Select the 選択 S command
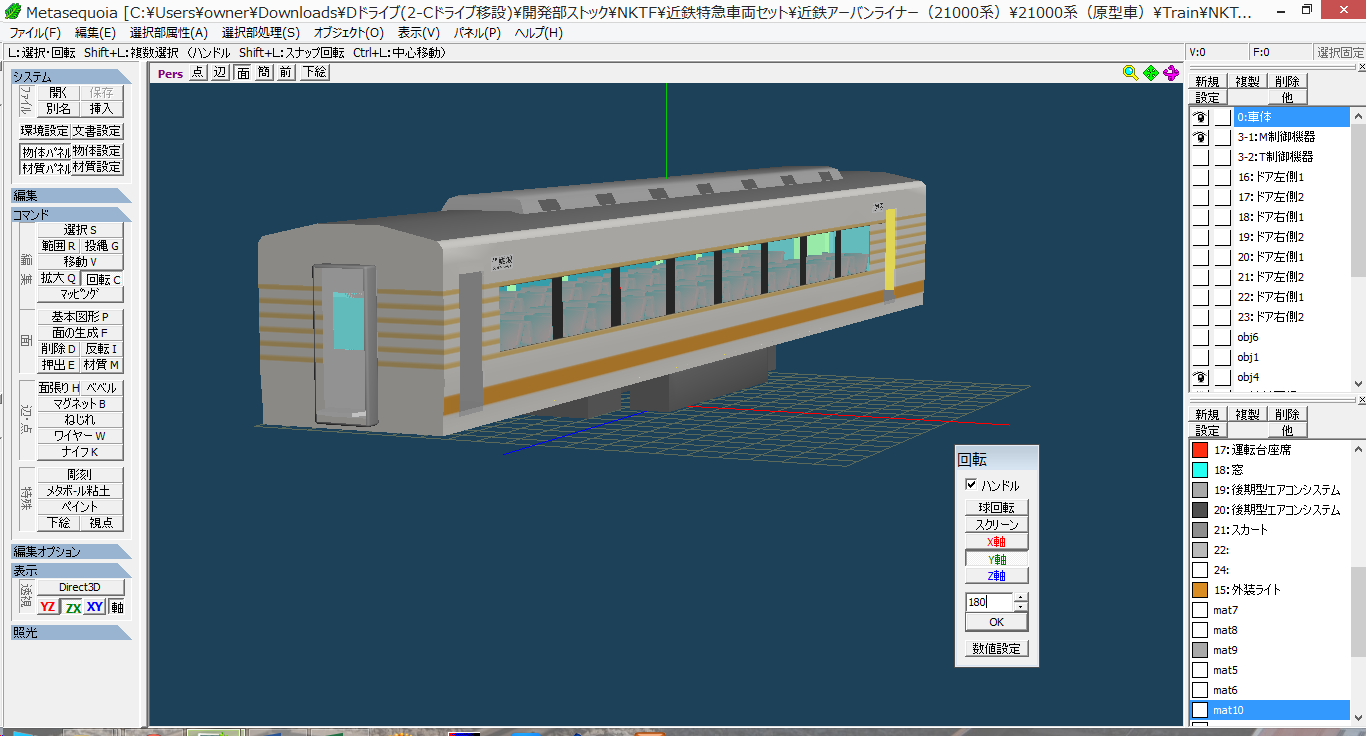The image size is (1366, 736). tap(80, 230)
